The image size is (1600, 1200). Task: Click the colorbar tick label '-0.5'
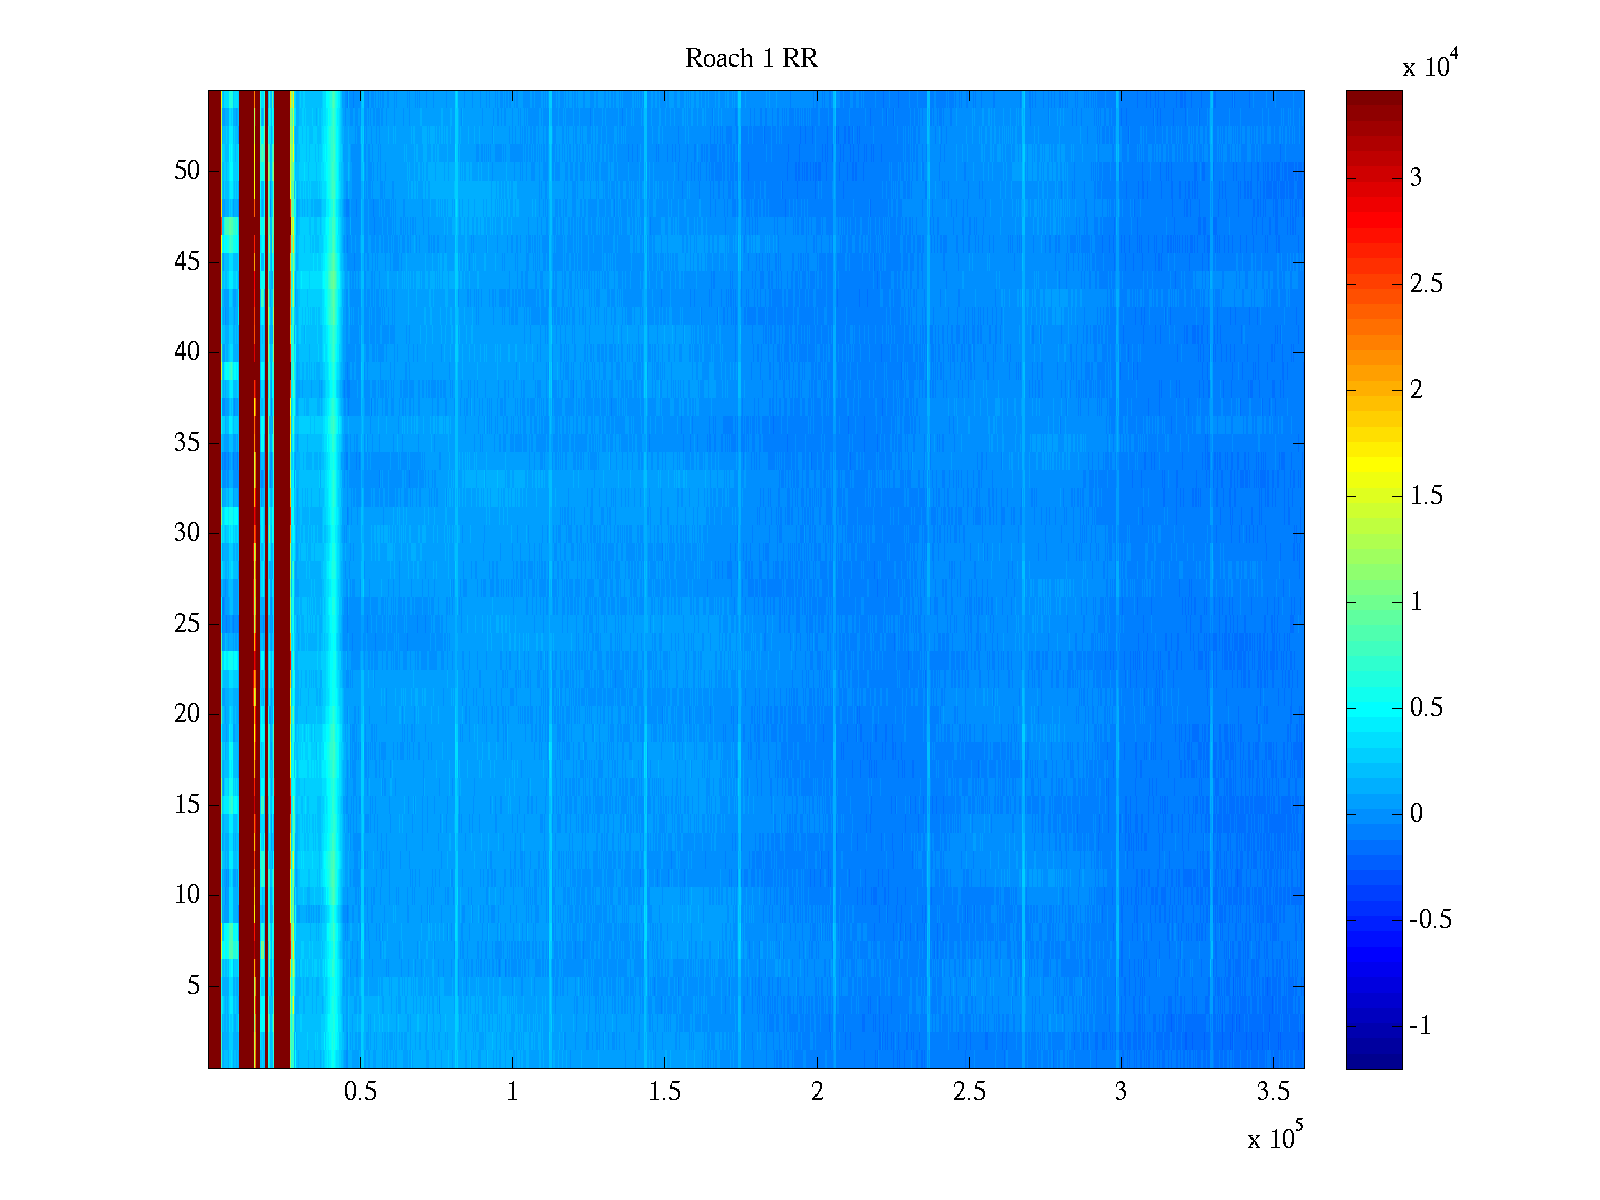pos(1430,920)
